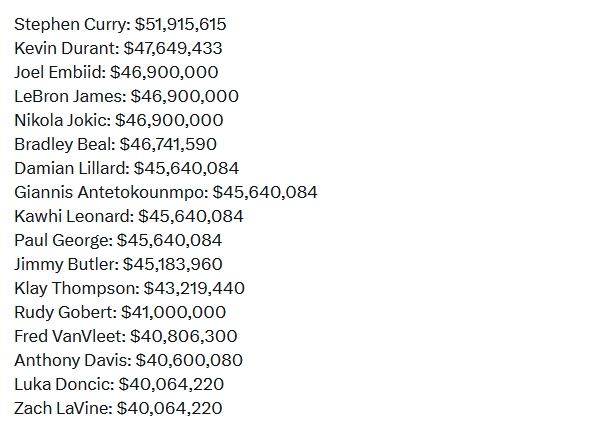Select the Paul George salary line
The height and width of the screenshot is (426, 595).
(118, 241)
